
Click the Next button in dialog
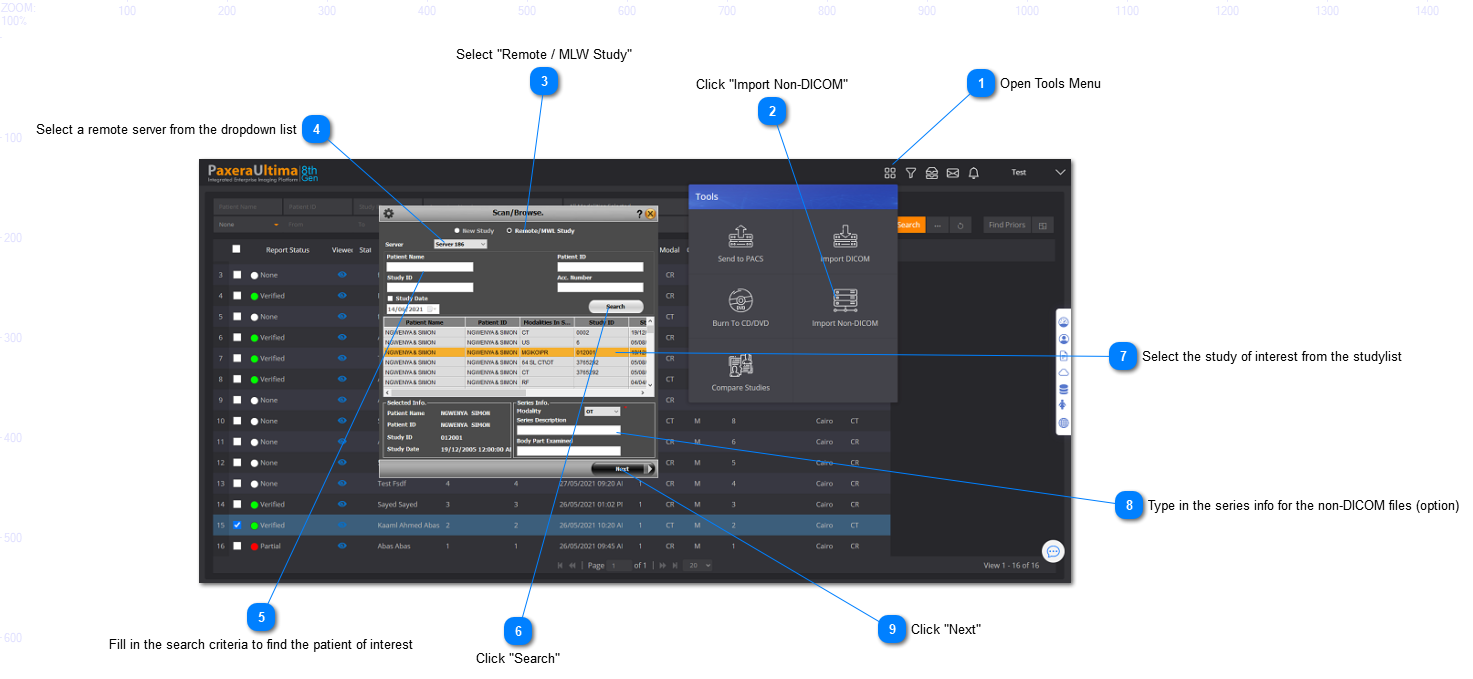(622, 468)
